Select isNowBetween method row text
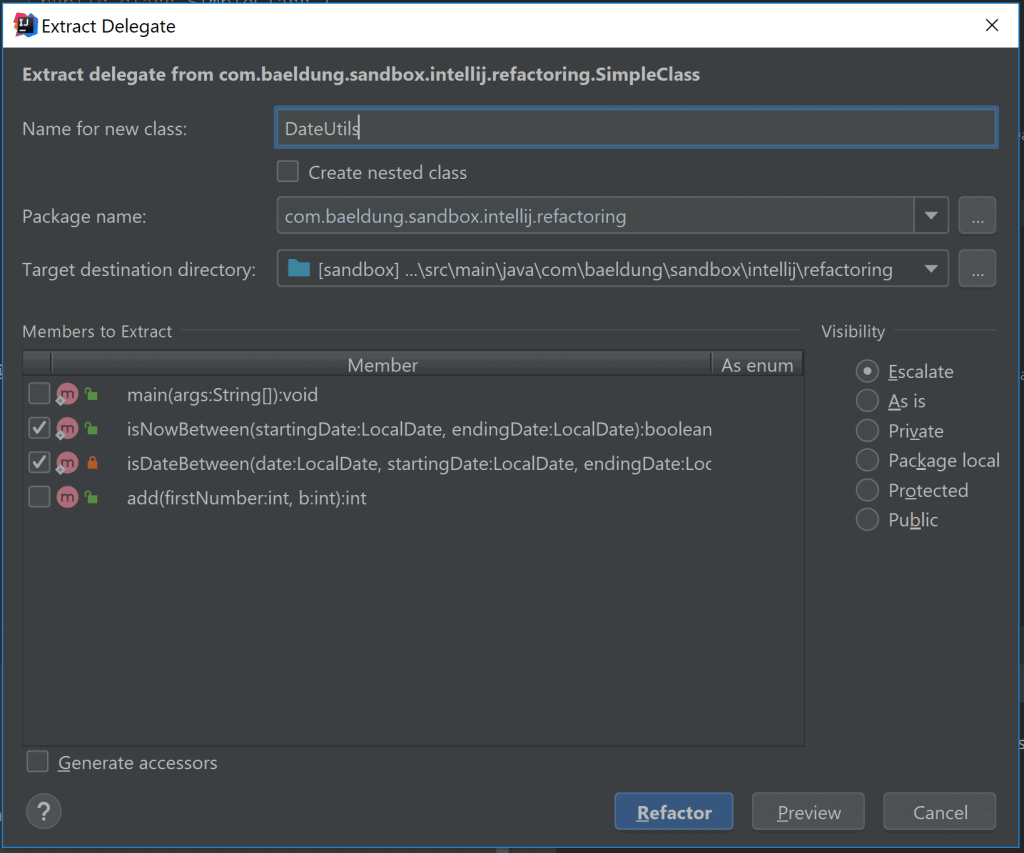Viewport: 1024px width, 853px height. click(x=419, y=429)
